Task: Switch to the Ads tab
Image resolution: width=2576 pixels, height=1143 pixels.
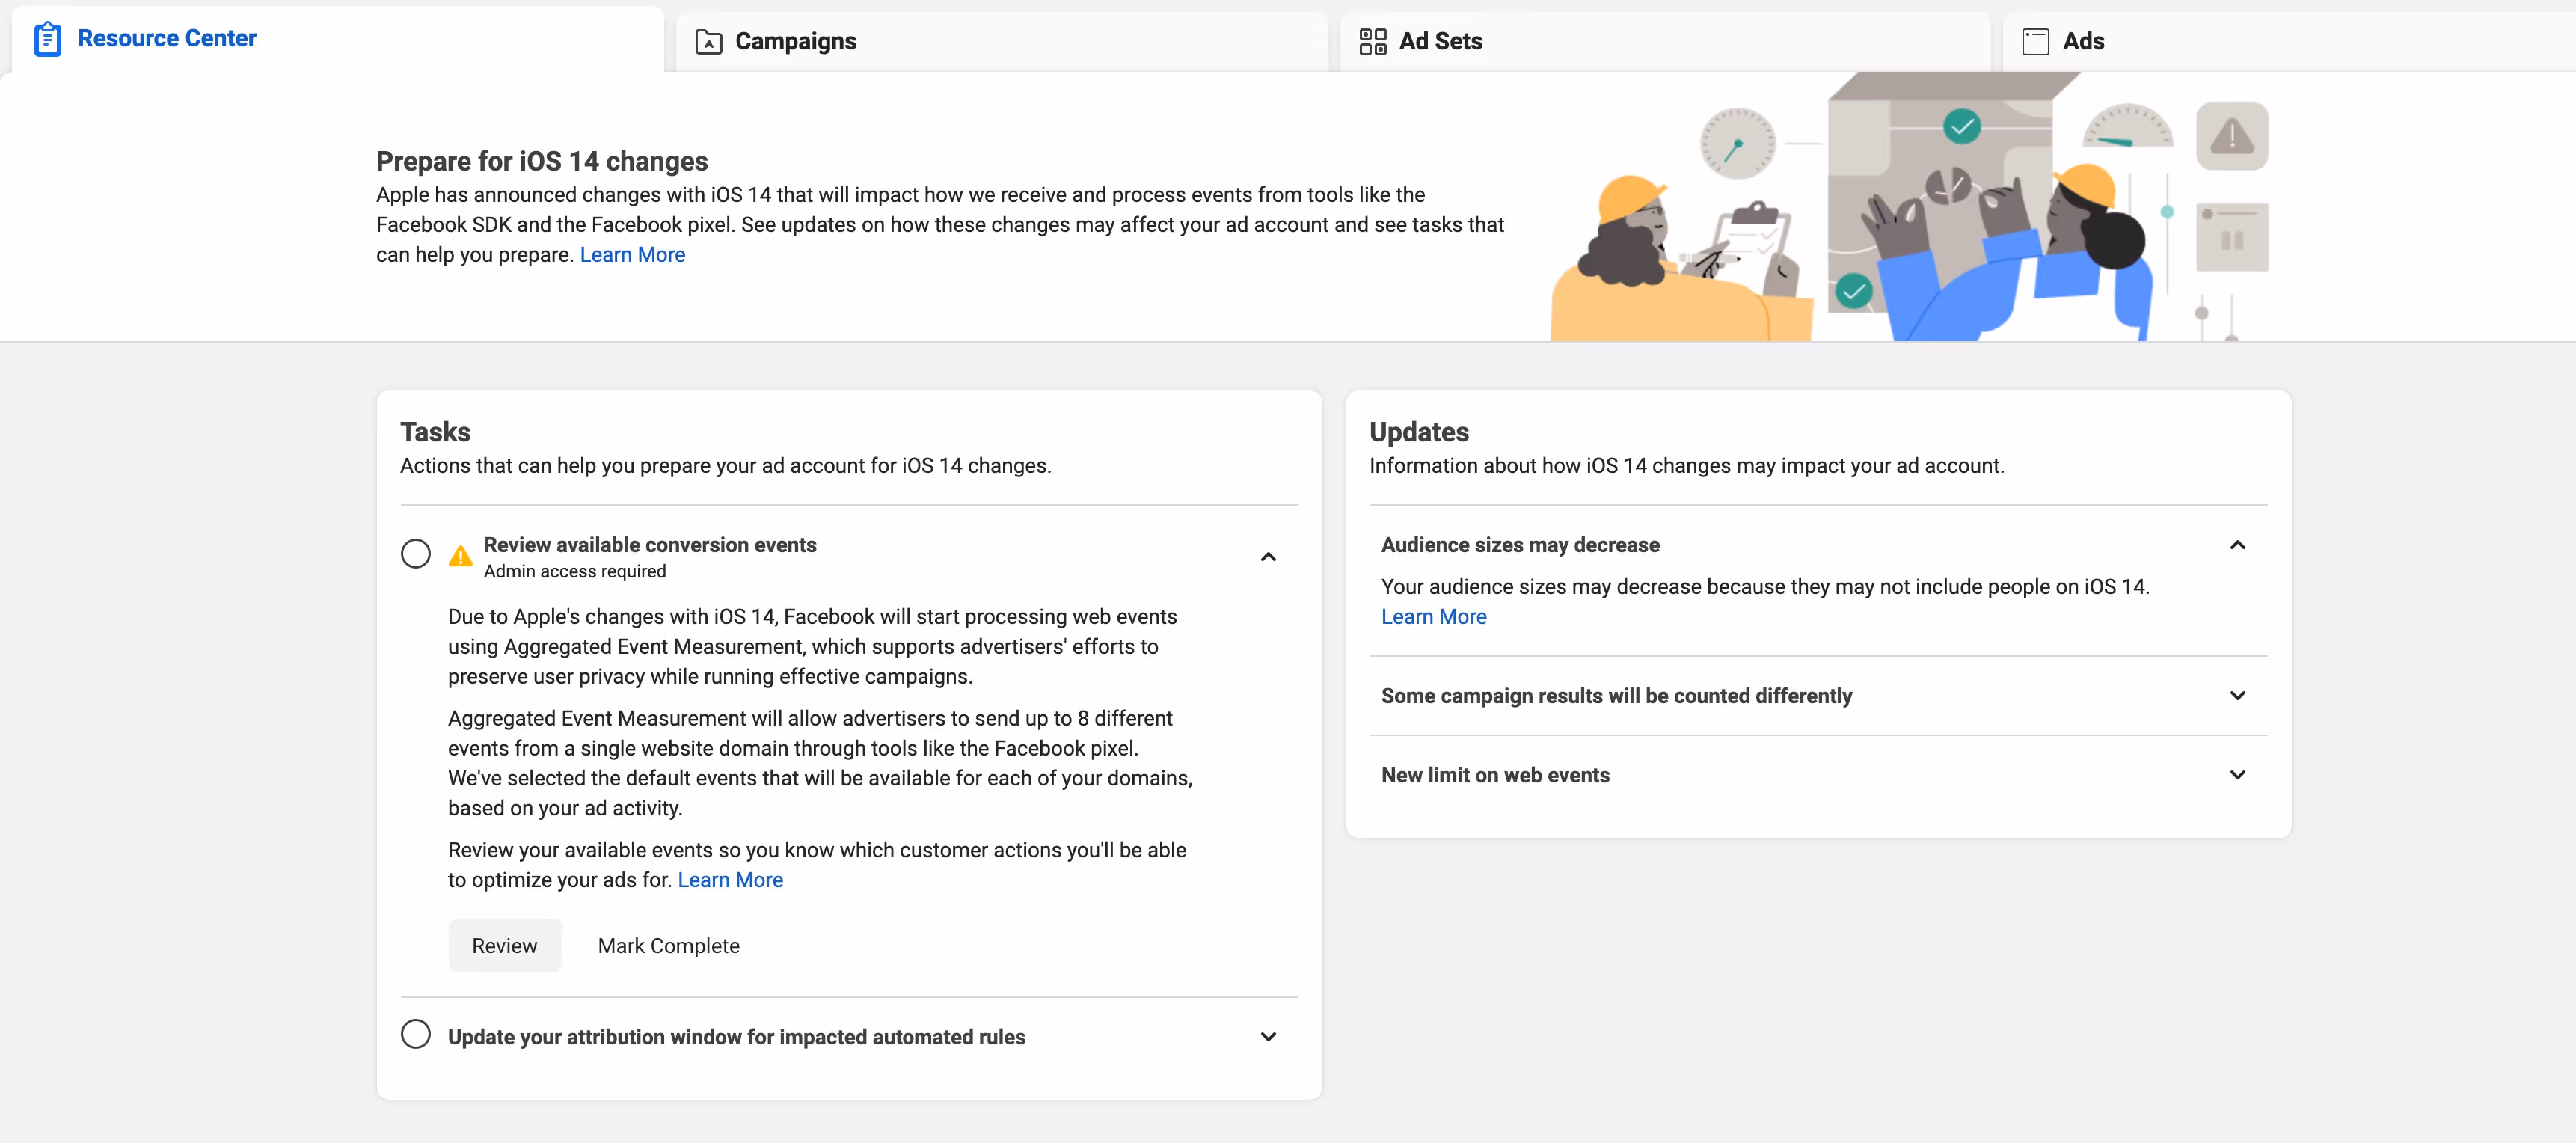Action: (2289, 42)
